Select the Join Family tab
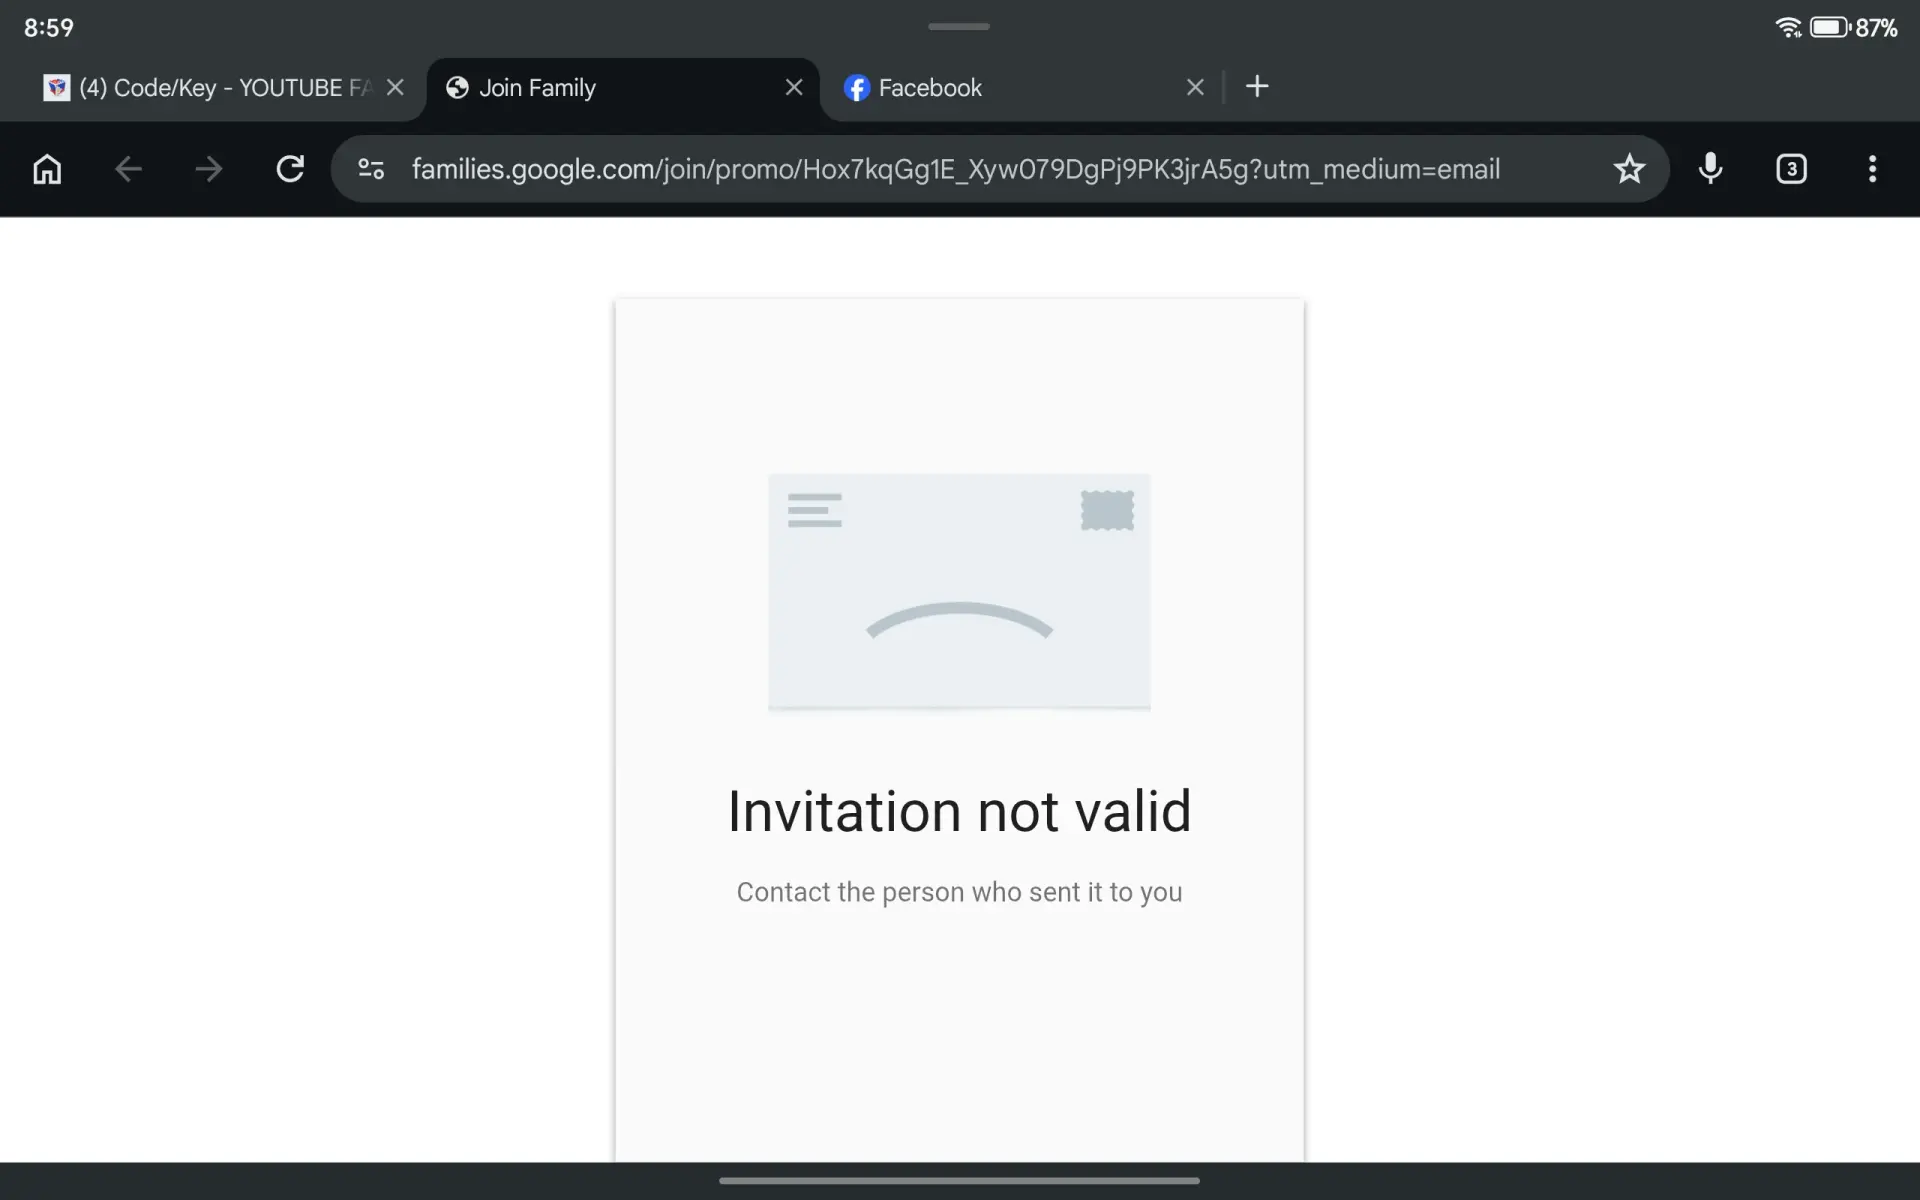Image resolution: width=1920 pixels, height=1200 pixels. 622,88
